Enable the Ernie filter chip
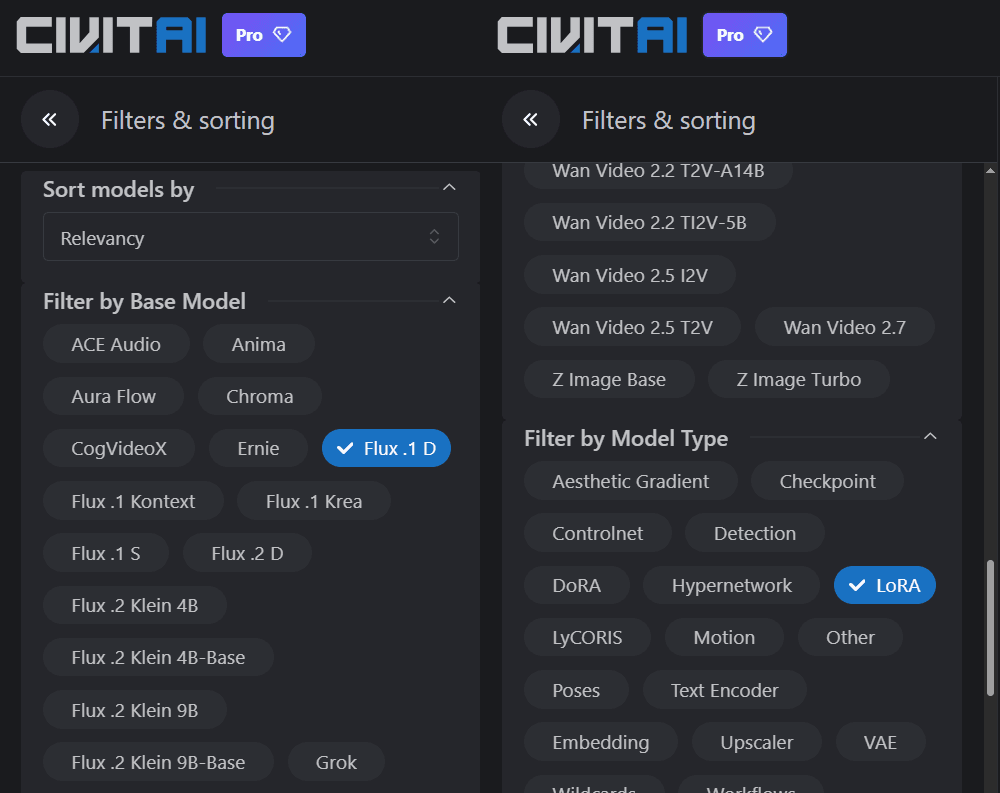Image resolution: width=1000 pixels, height=793 pixels. [258, 448]
